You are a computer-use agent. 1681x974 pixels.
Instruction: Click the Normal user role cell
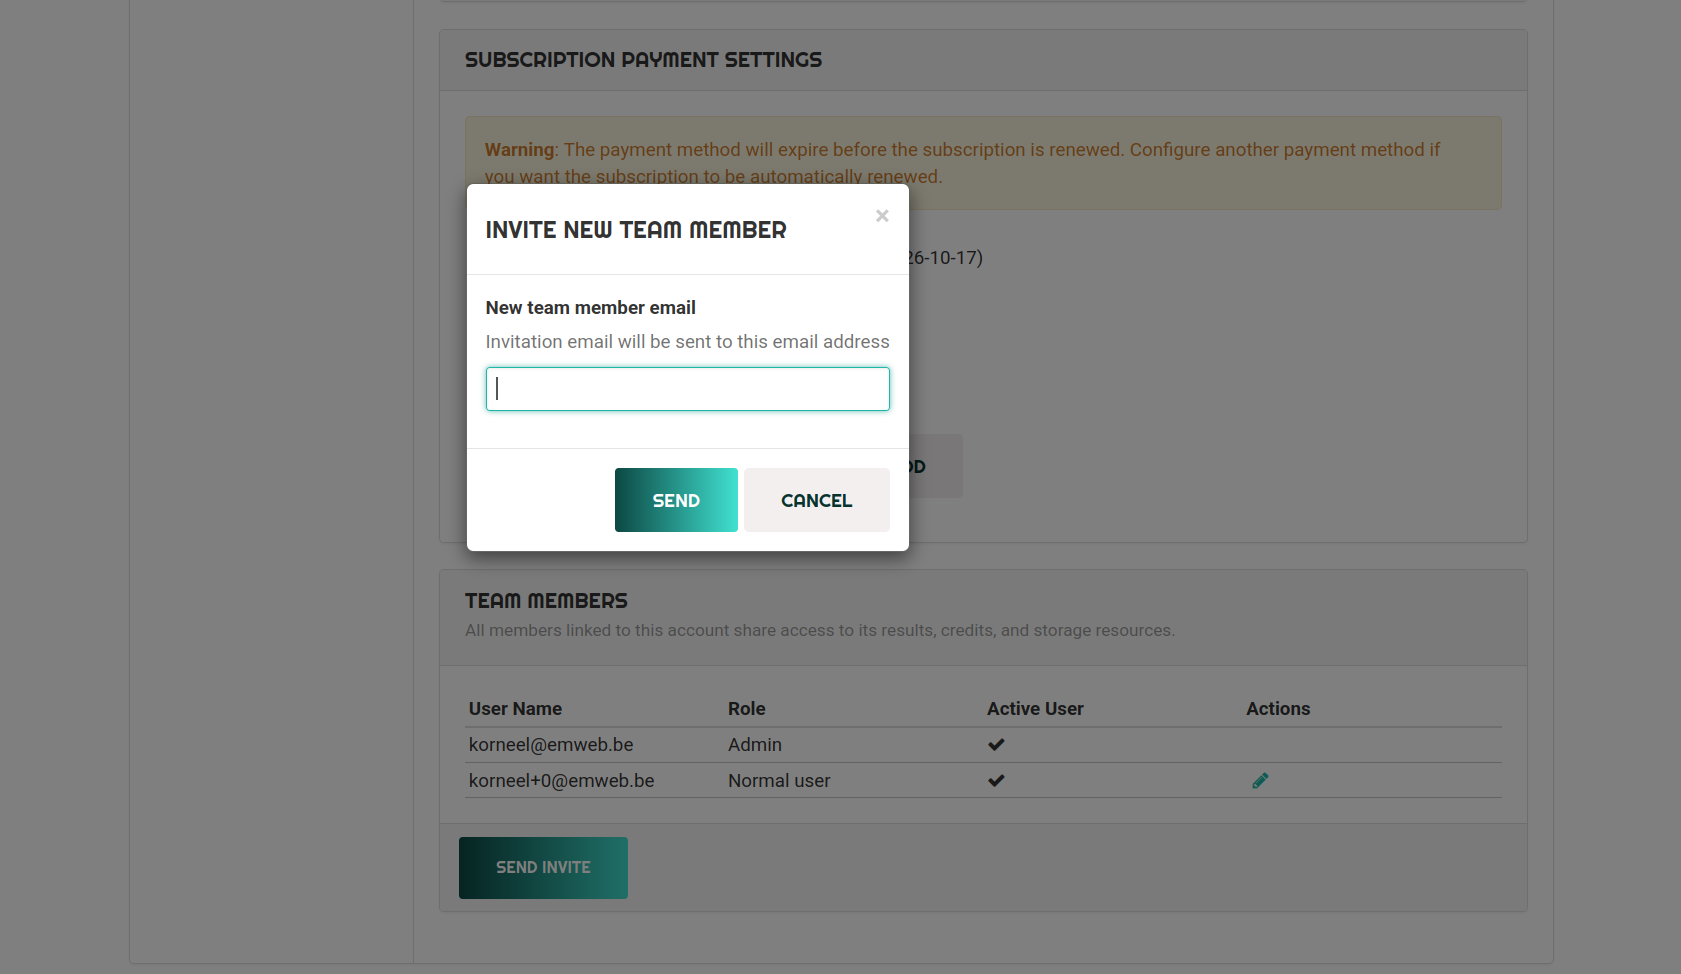[x=779, y=781]
